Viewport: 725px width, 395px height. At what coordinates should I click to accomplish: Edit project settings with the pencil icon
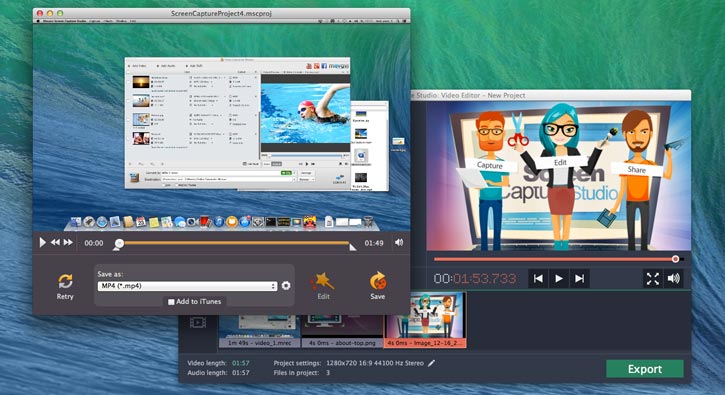pyautogui.click(x=431, y=363)
